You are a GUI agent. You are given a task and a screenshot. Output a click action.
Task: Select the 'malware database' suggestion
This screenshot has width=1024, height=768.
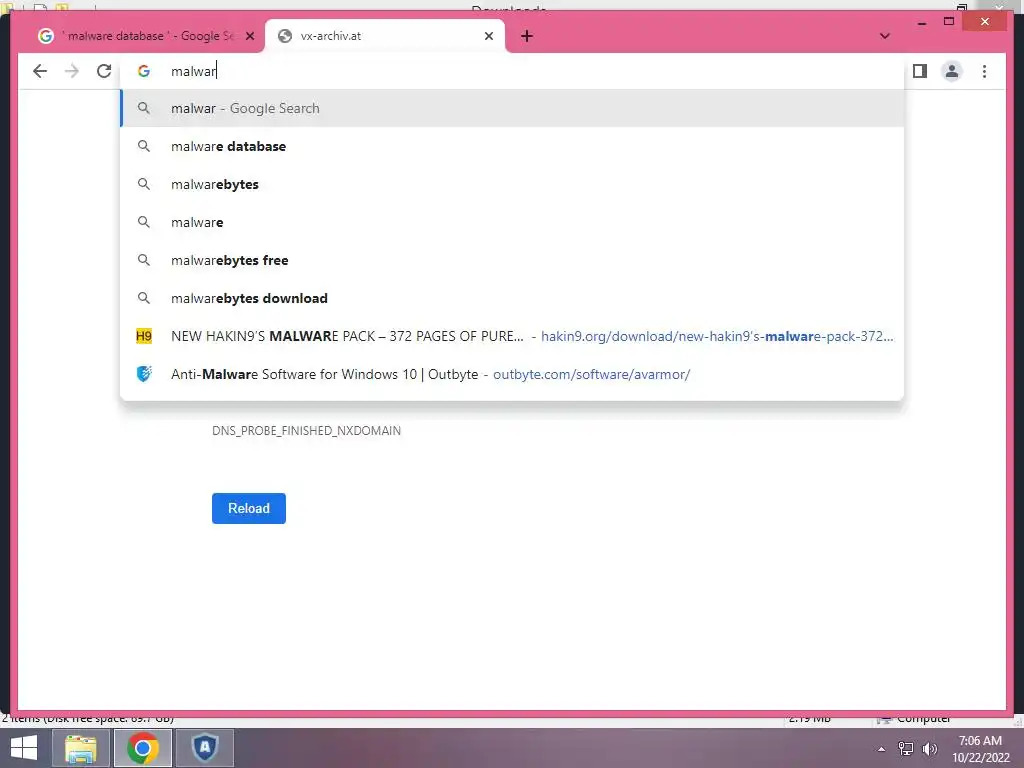pyautogui.click(x=512, y=146)
